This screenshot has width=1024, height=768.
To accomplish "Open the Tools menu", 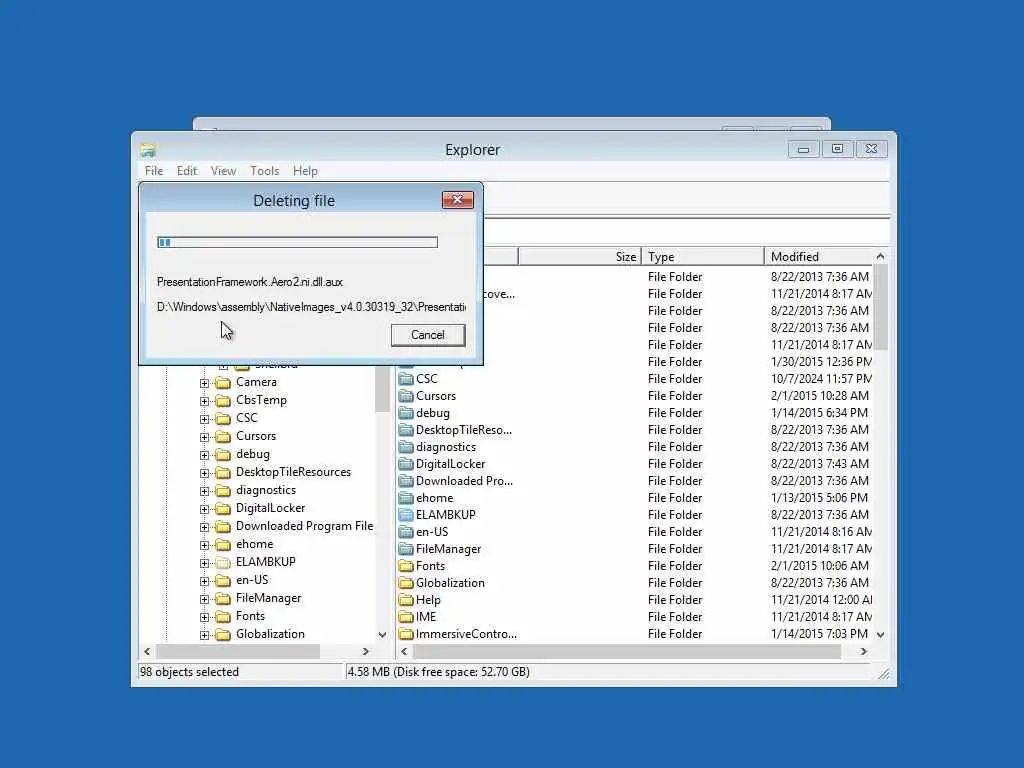I will [264, 171].
